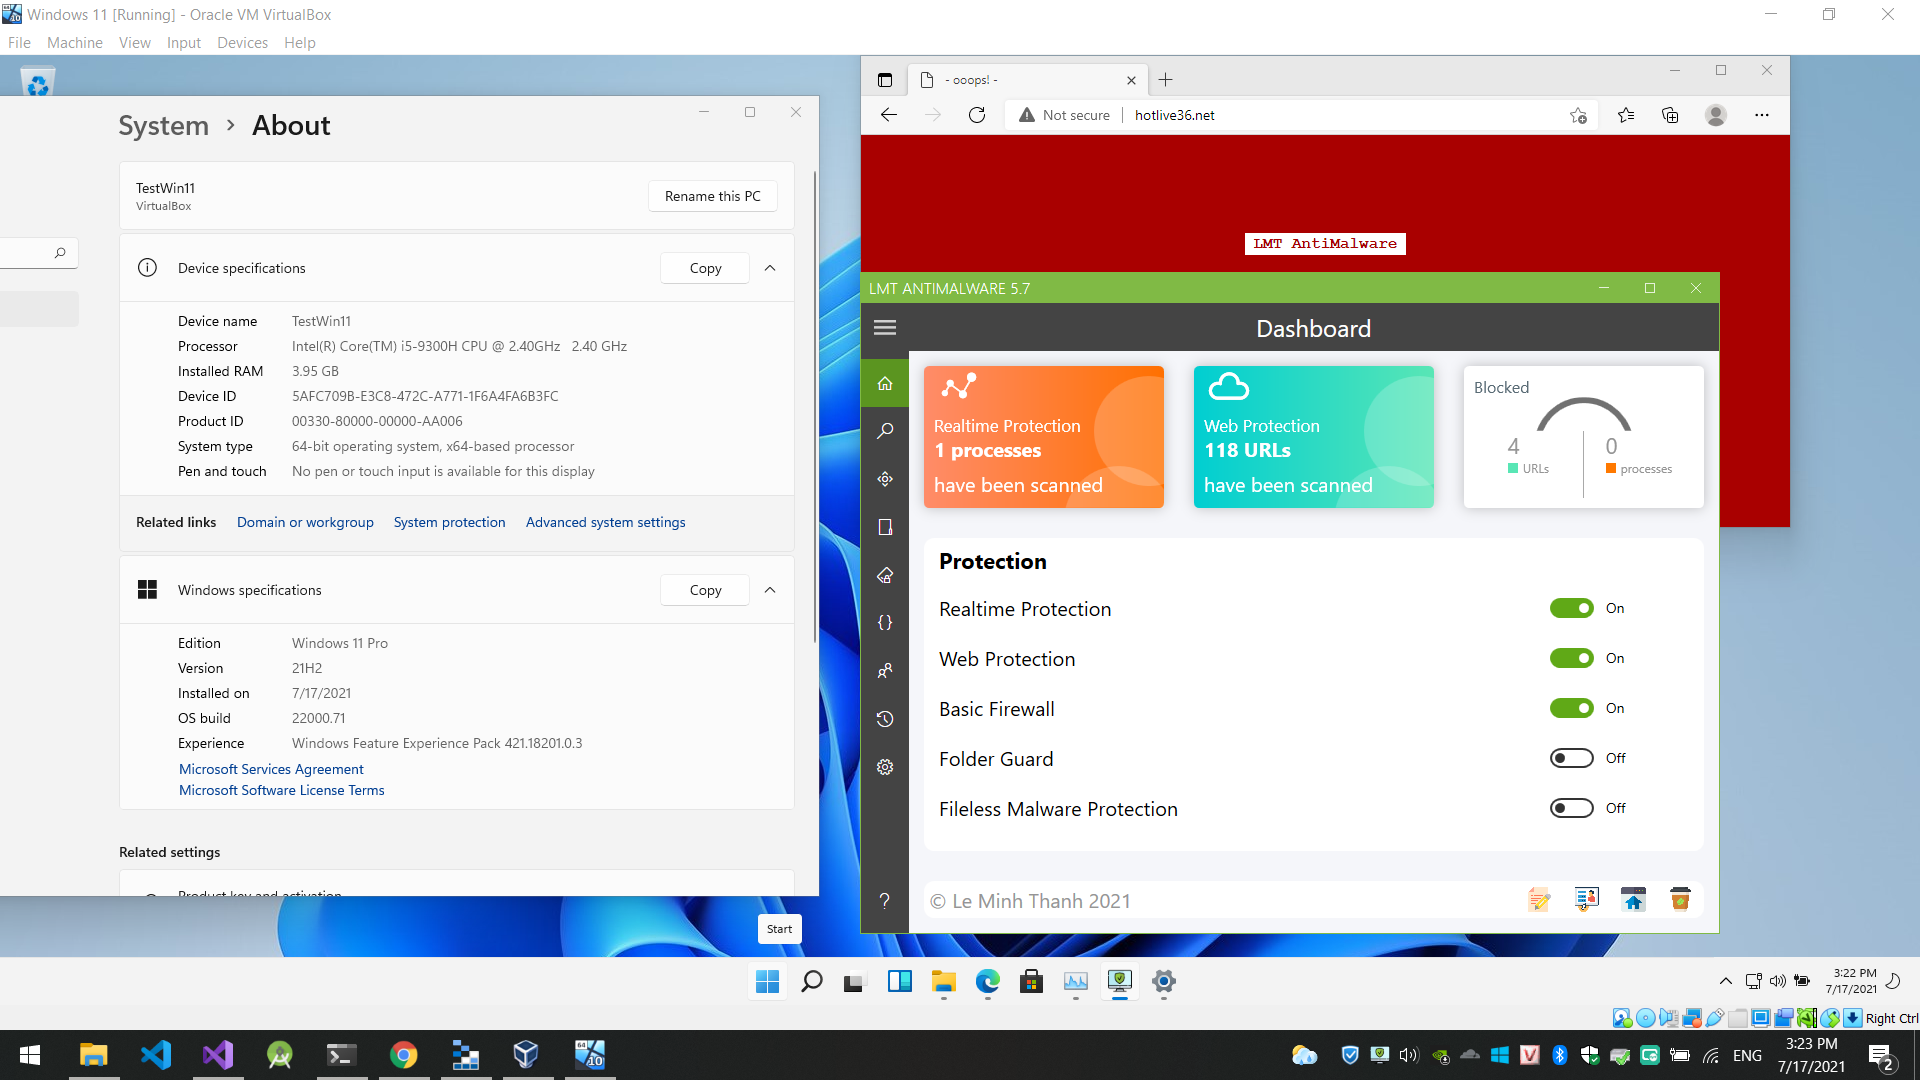Screen dimensions: 1920x1080
Task: Click the magnifier scan icon in LMT sidebar
Action: click(x=885, y=431)
